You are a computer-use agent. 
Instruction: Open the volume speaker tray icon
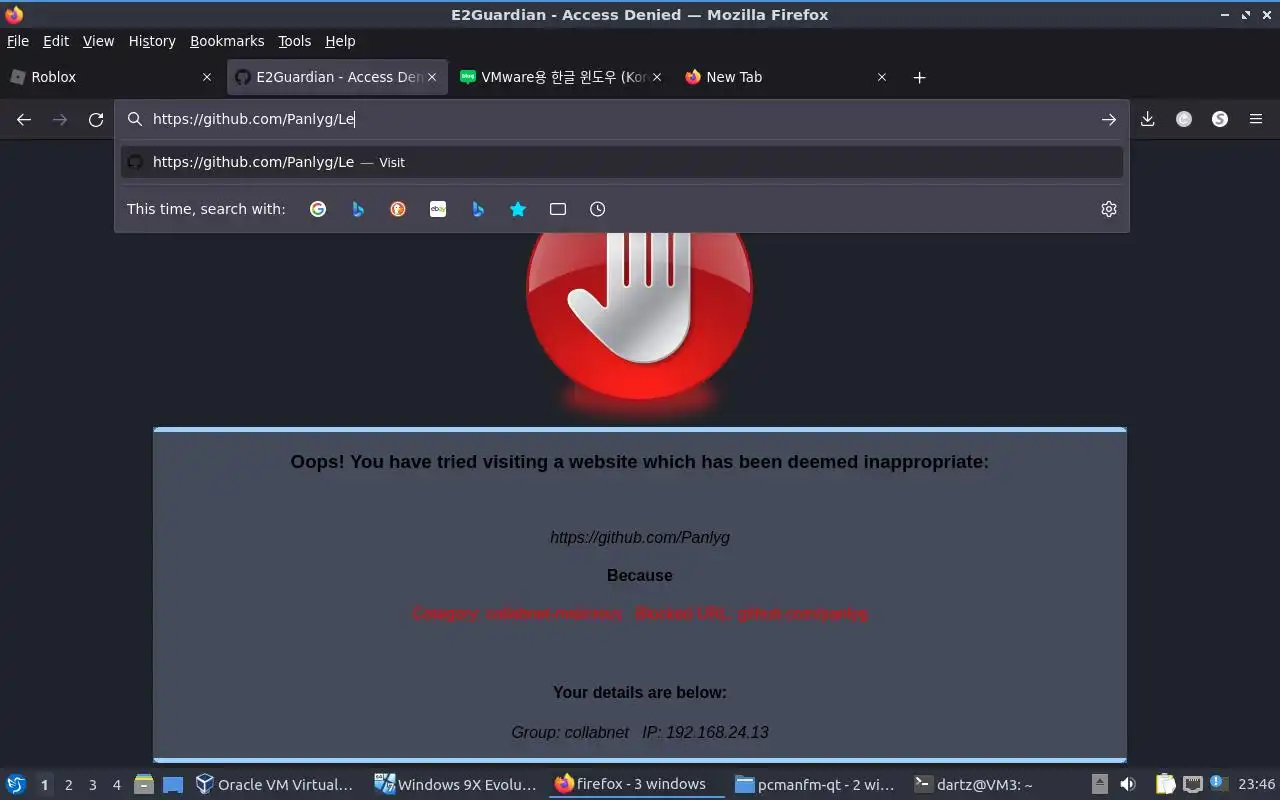(1128, 785)
